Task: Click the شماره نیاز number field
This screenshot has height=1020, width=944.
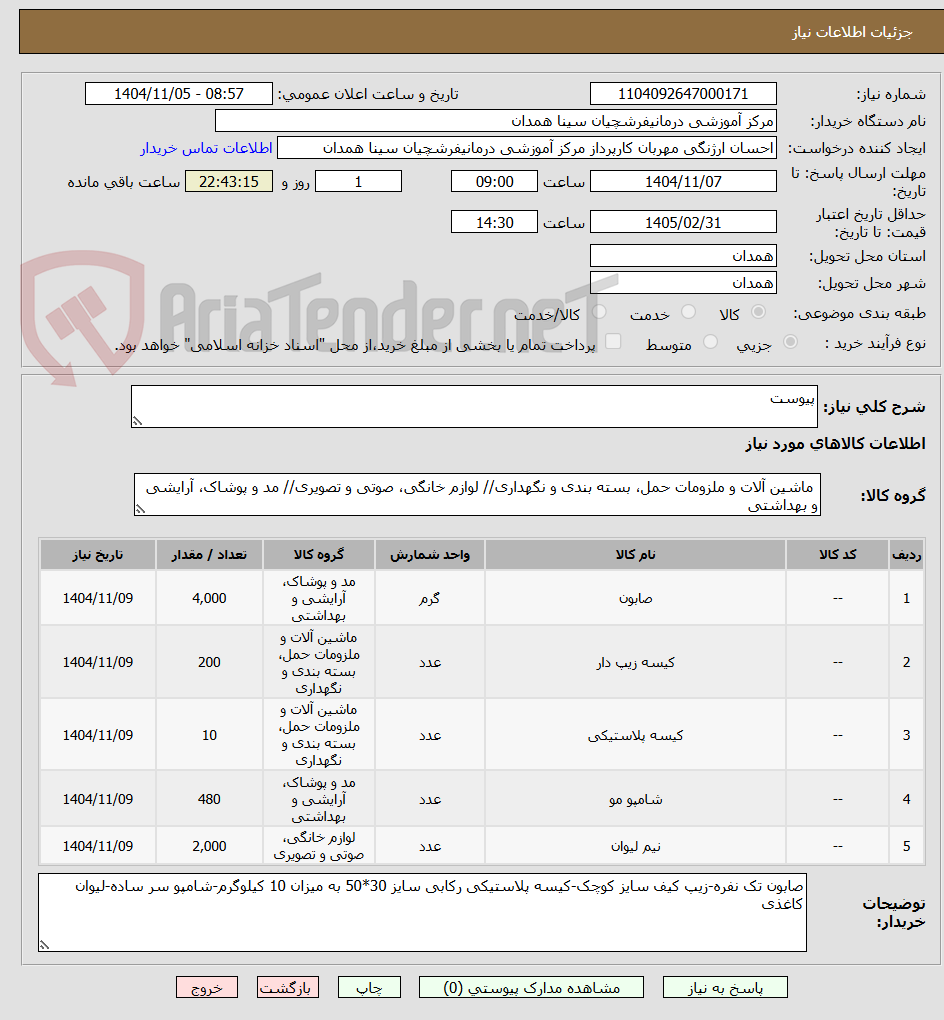Action: click(x=683, y=94)
